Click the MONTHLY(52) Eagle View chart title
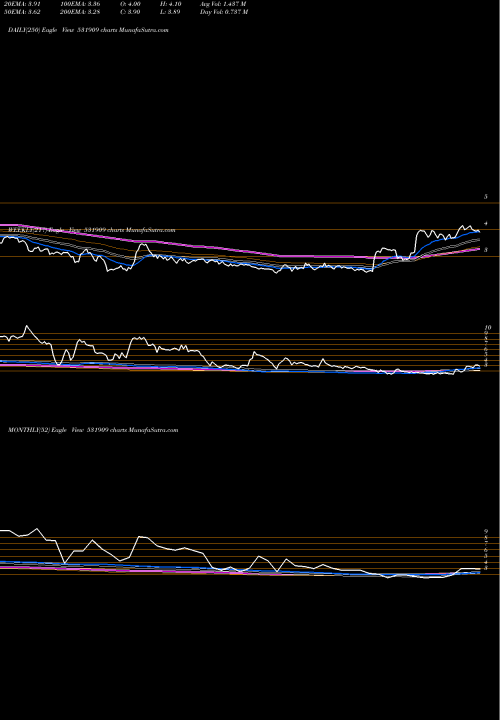500x720 pixels. pos(93,430)
